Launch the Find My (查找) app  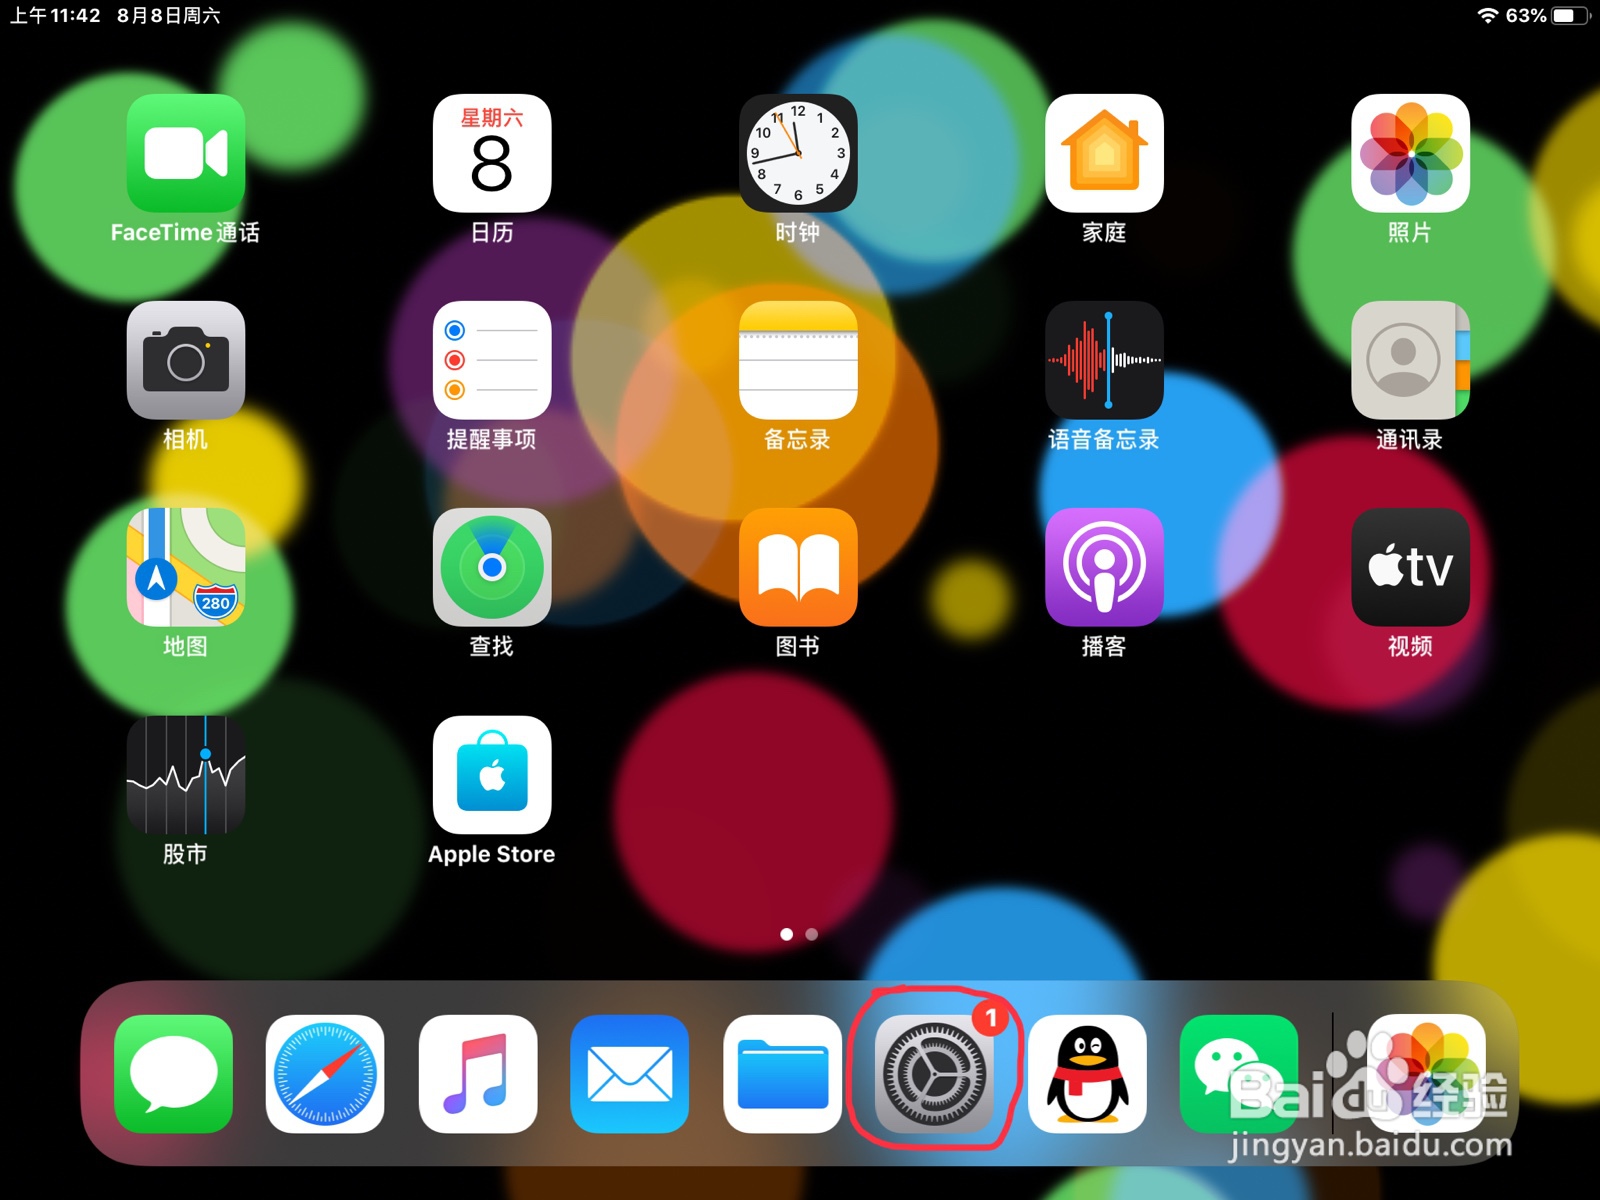click(x=492, y=567)
